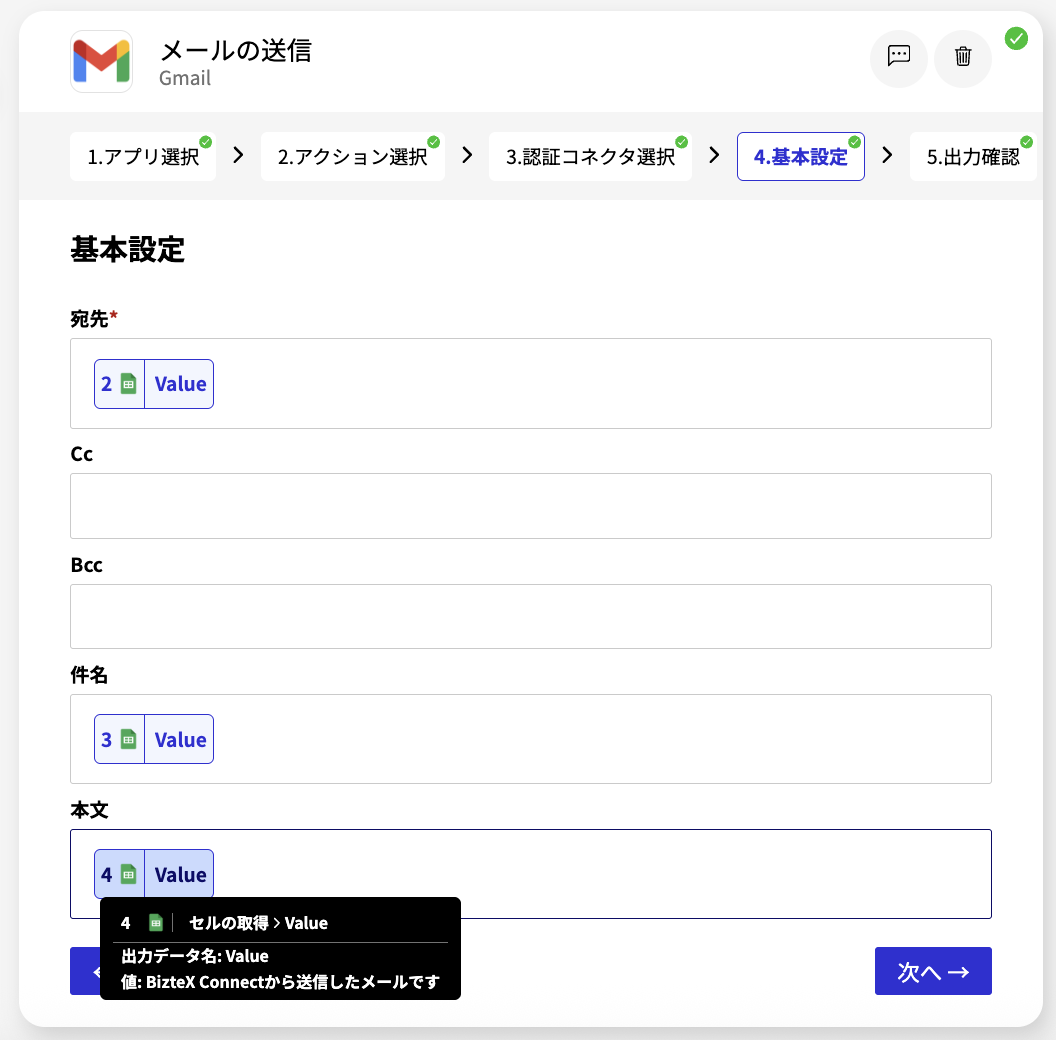Click the Cc field label
The image size is (1056, 1040).
pos(81,454)
